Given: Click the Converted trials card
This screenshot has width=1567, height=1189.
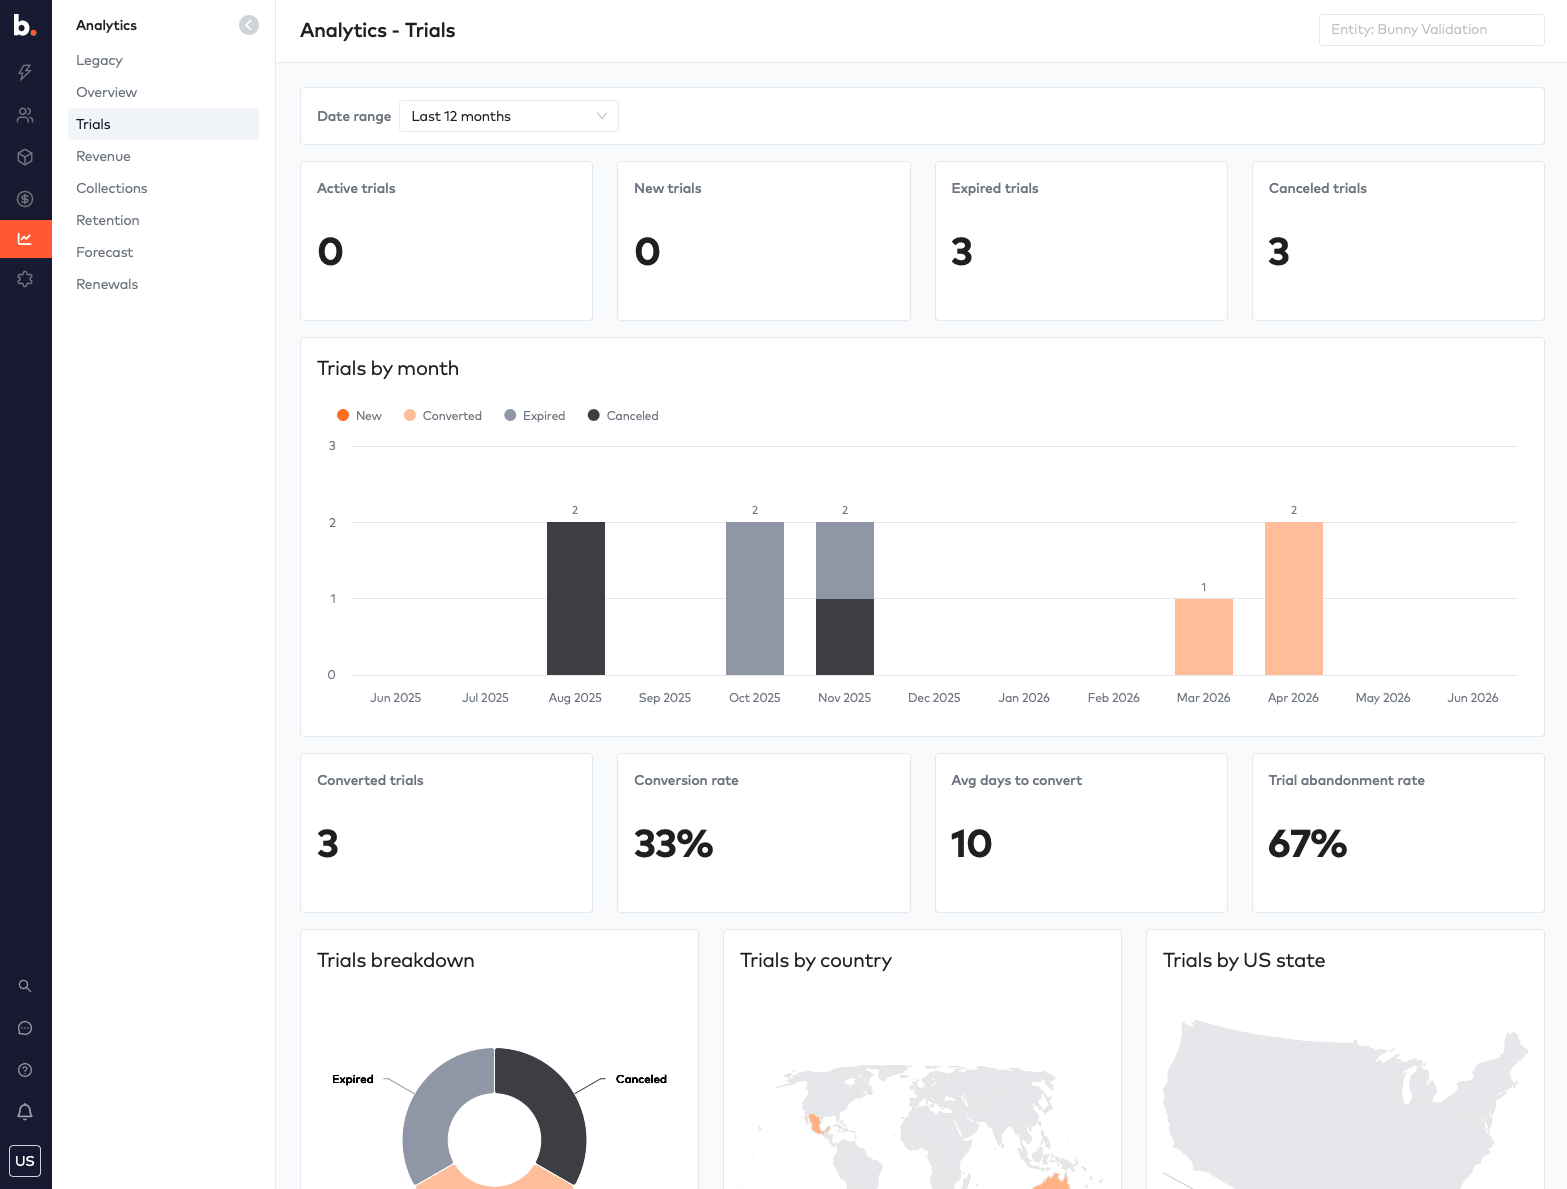Looking at the screenshot, I should coord(446,833).
